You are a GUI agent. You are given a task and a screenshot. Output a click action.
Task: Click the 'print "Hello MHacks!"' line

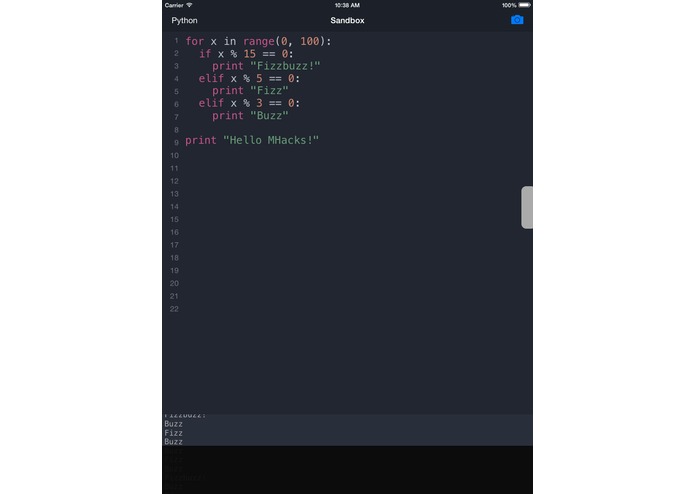pos(252,140)
